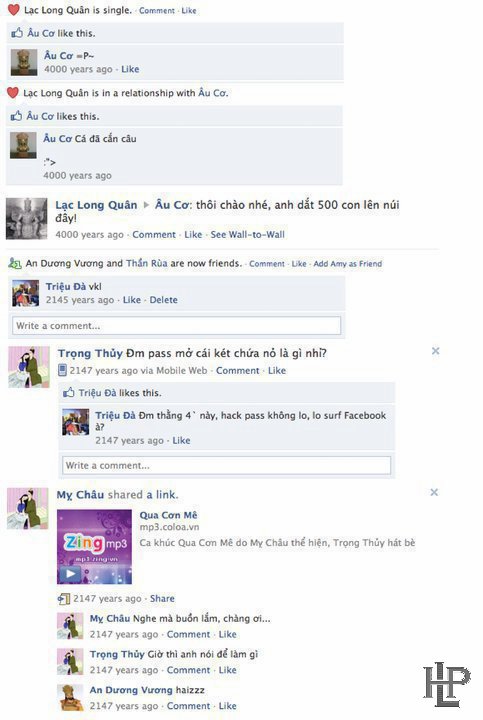
Task: Click Add Amy as Friend link
Action: (348, 264)
